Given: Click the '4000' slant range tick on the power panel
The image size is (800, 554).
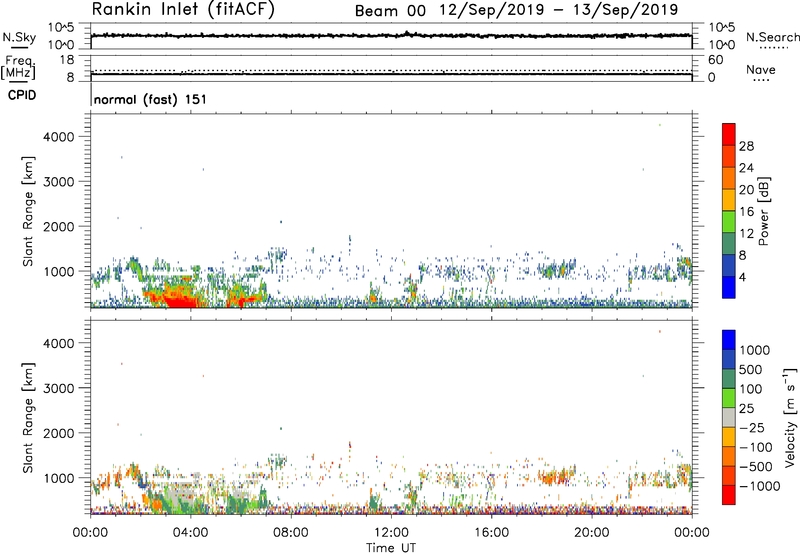Looking at the screenshot, I should pos(59,137).
